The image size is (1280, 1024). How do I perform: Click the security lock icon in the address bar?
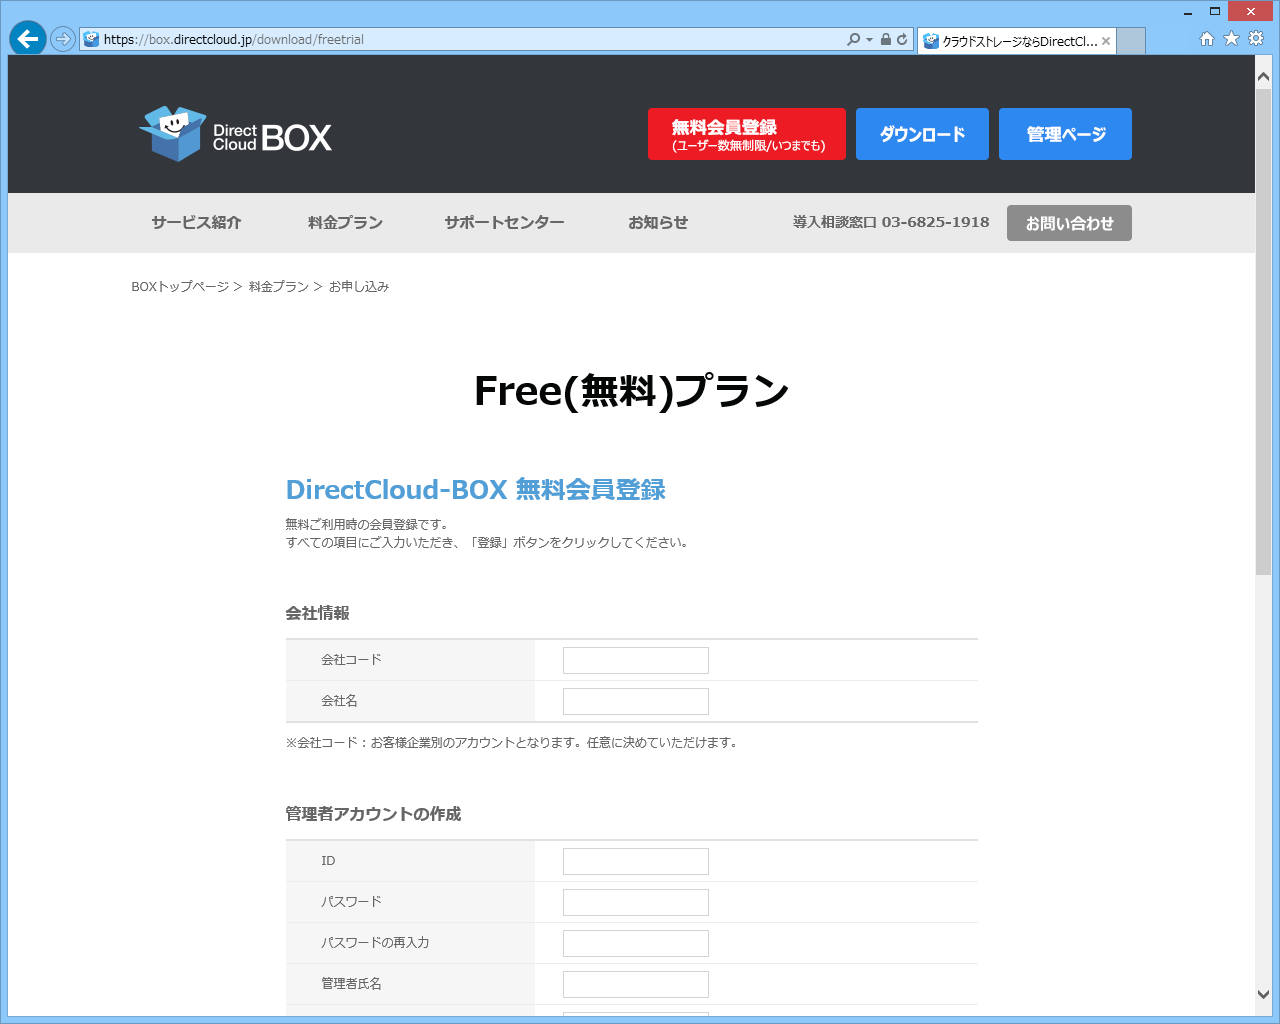coord(885,40)
